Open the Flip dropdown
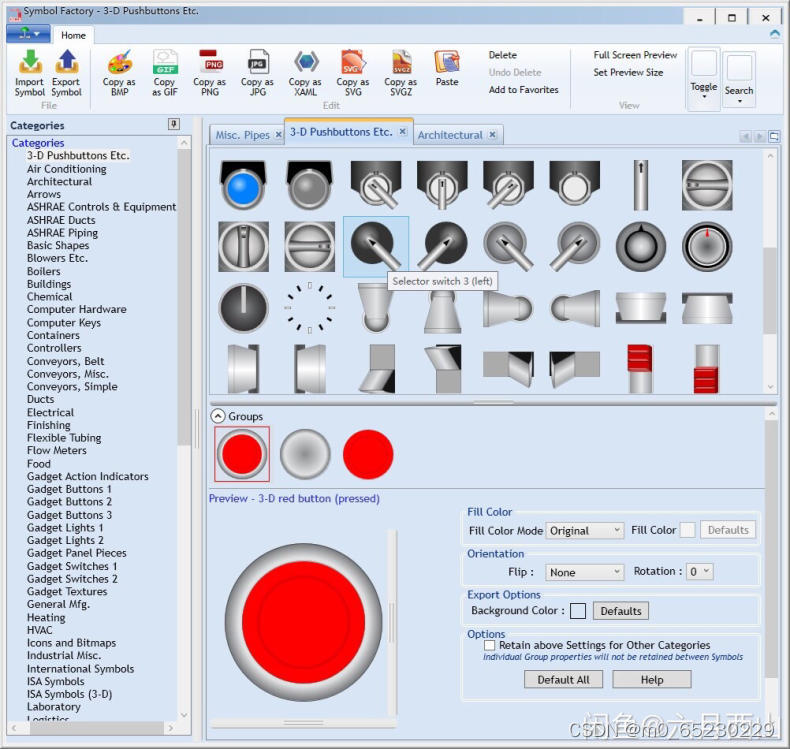 click(x=584, y=572)
